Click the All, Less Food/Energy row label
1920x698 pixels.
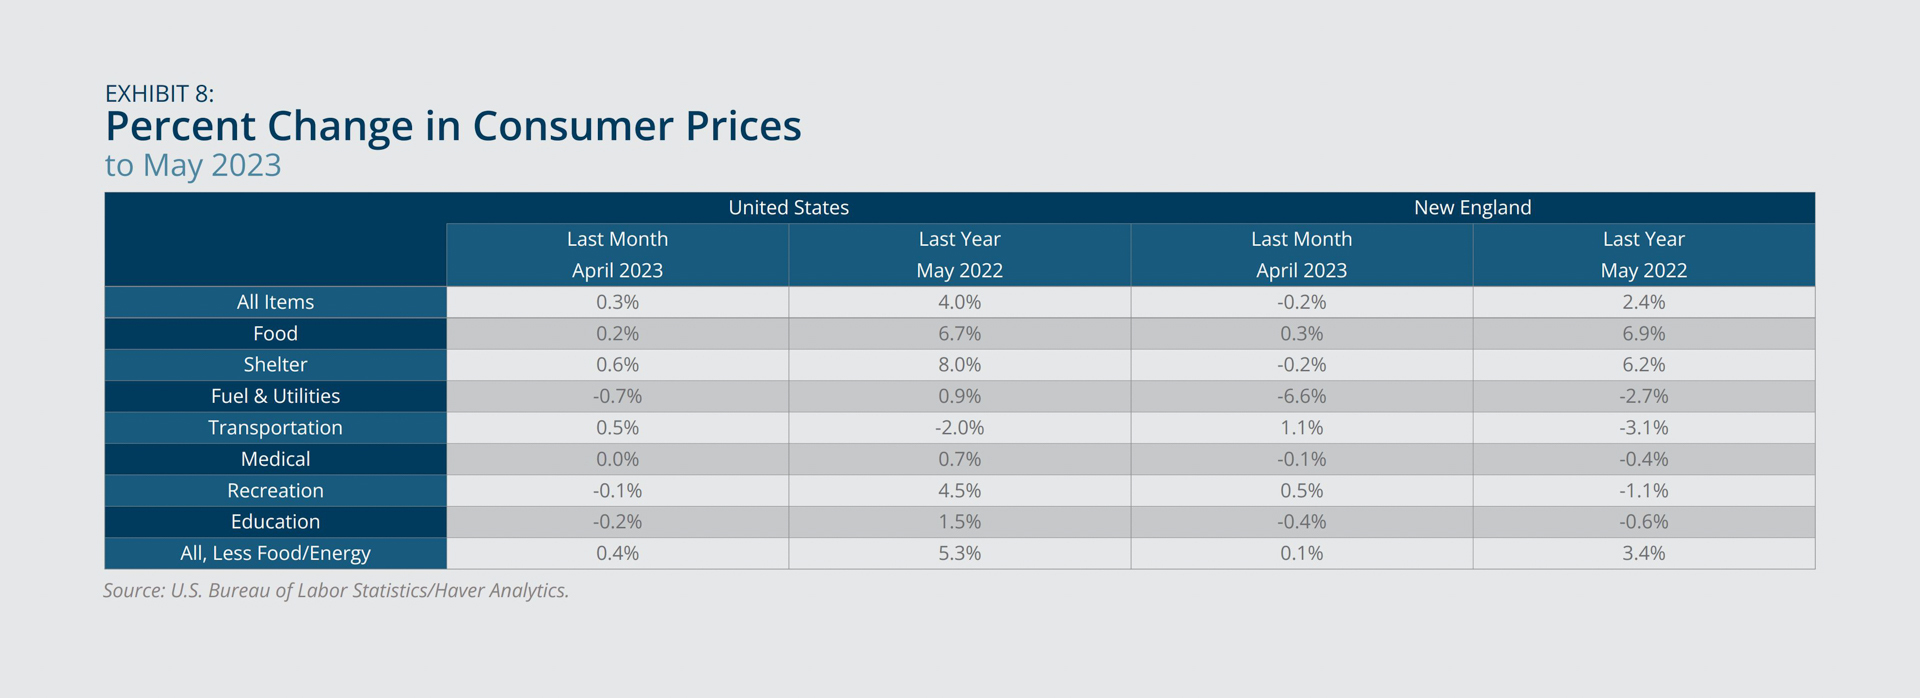[275, 553]
